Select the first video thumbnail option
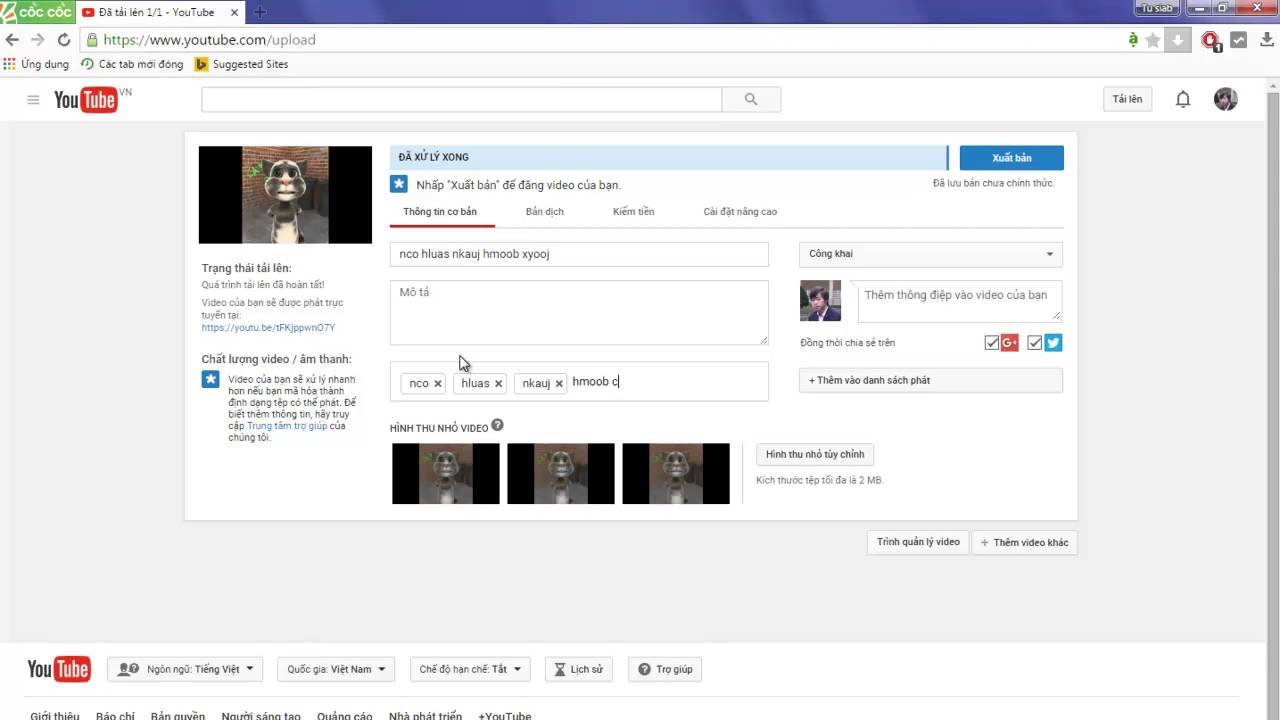 (x=446, y=474)
